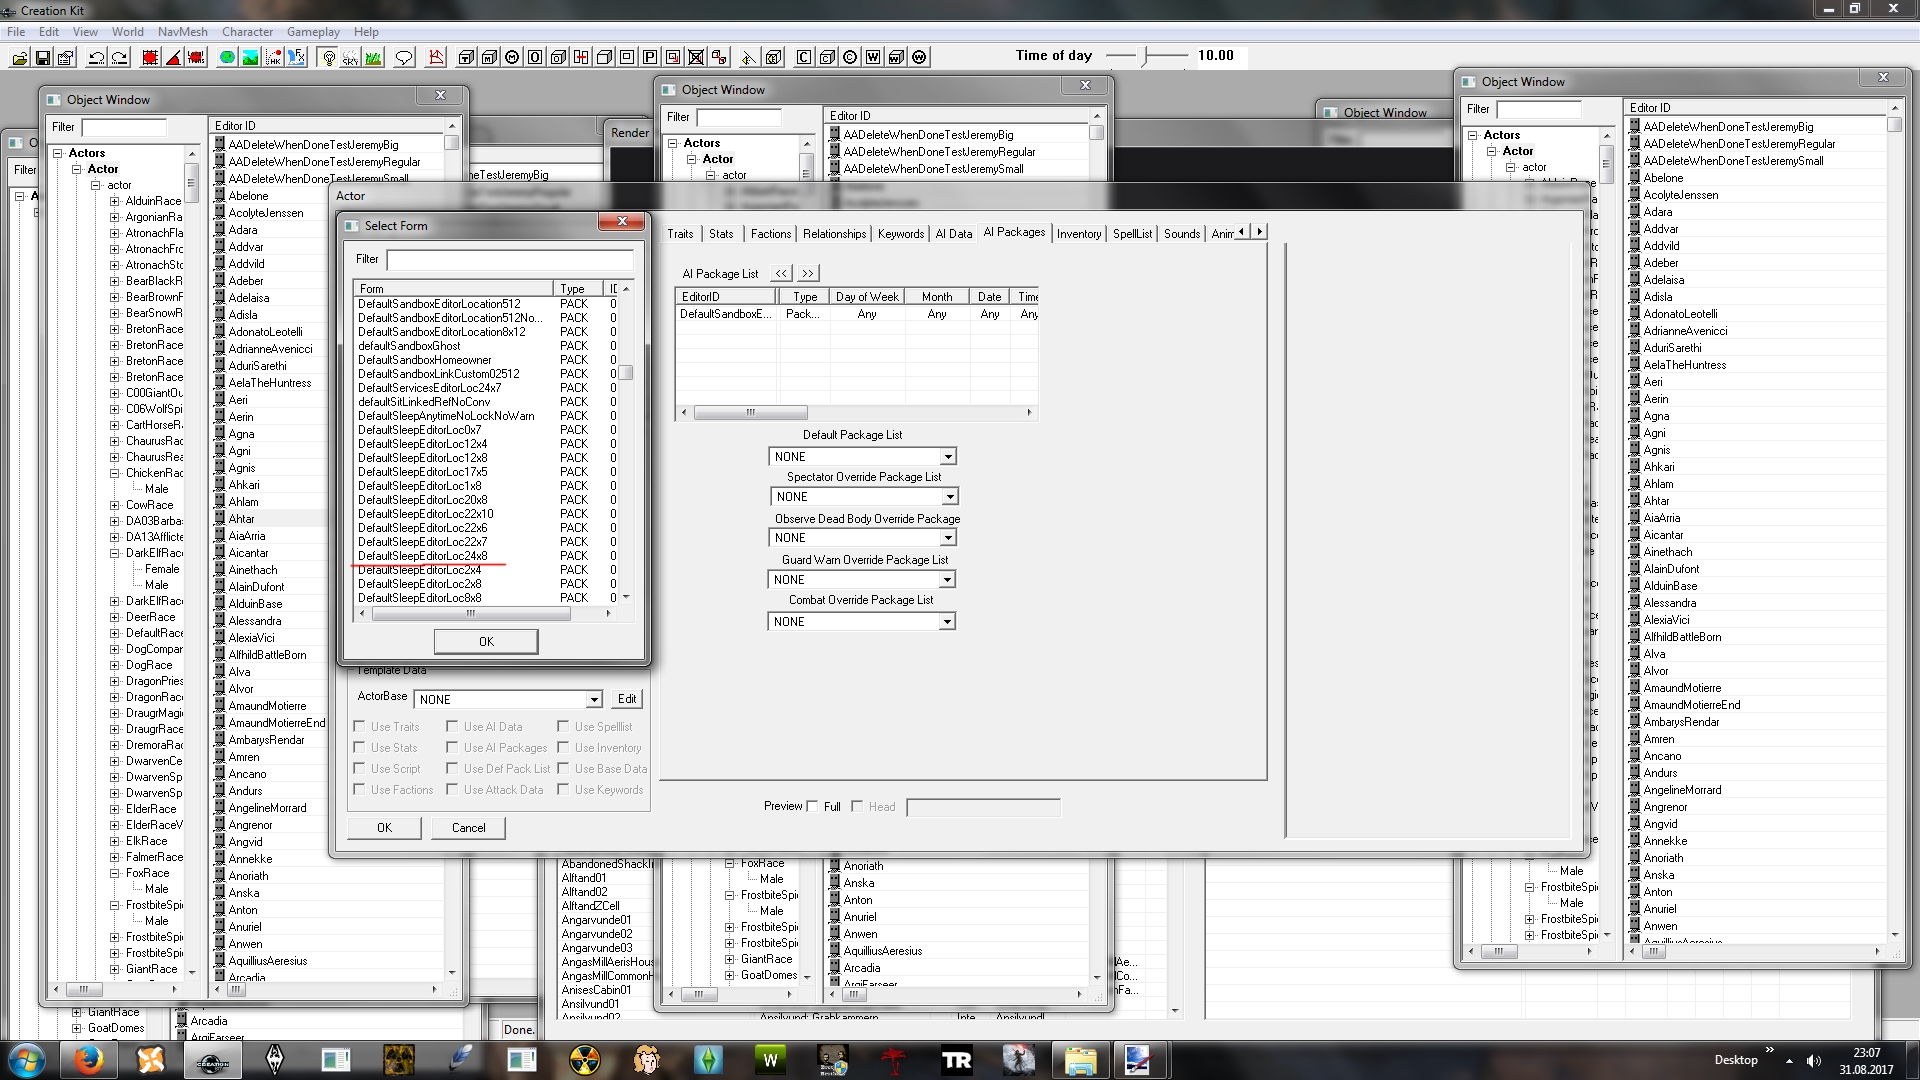1920x1080 pixels.
Task: Open Firefox from the taskbar
Action: click(x=89, y=1060)
